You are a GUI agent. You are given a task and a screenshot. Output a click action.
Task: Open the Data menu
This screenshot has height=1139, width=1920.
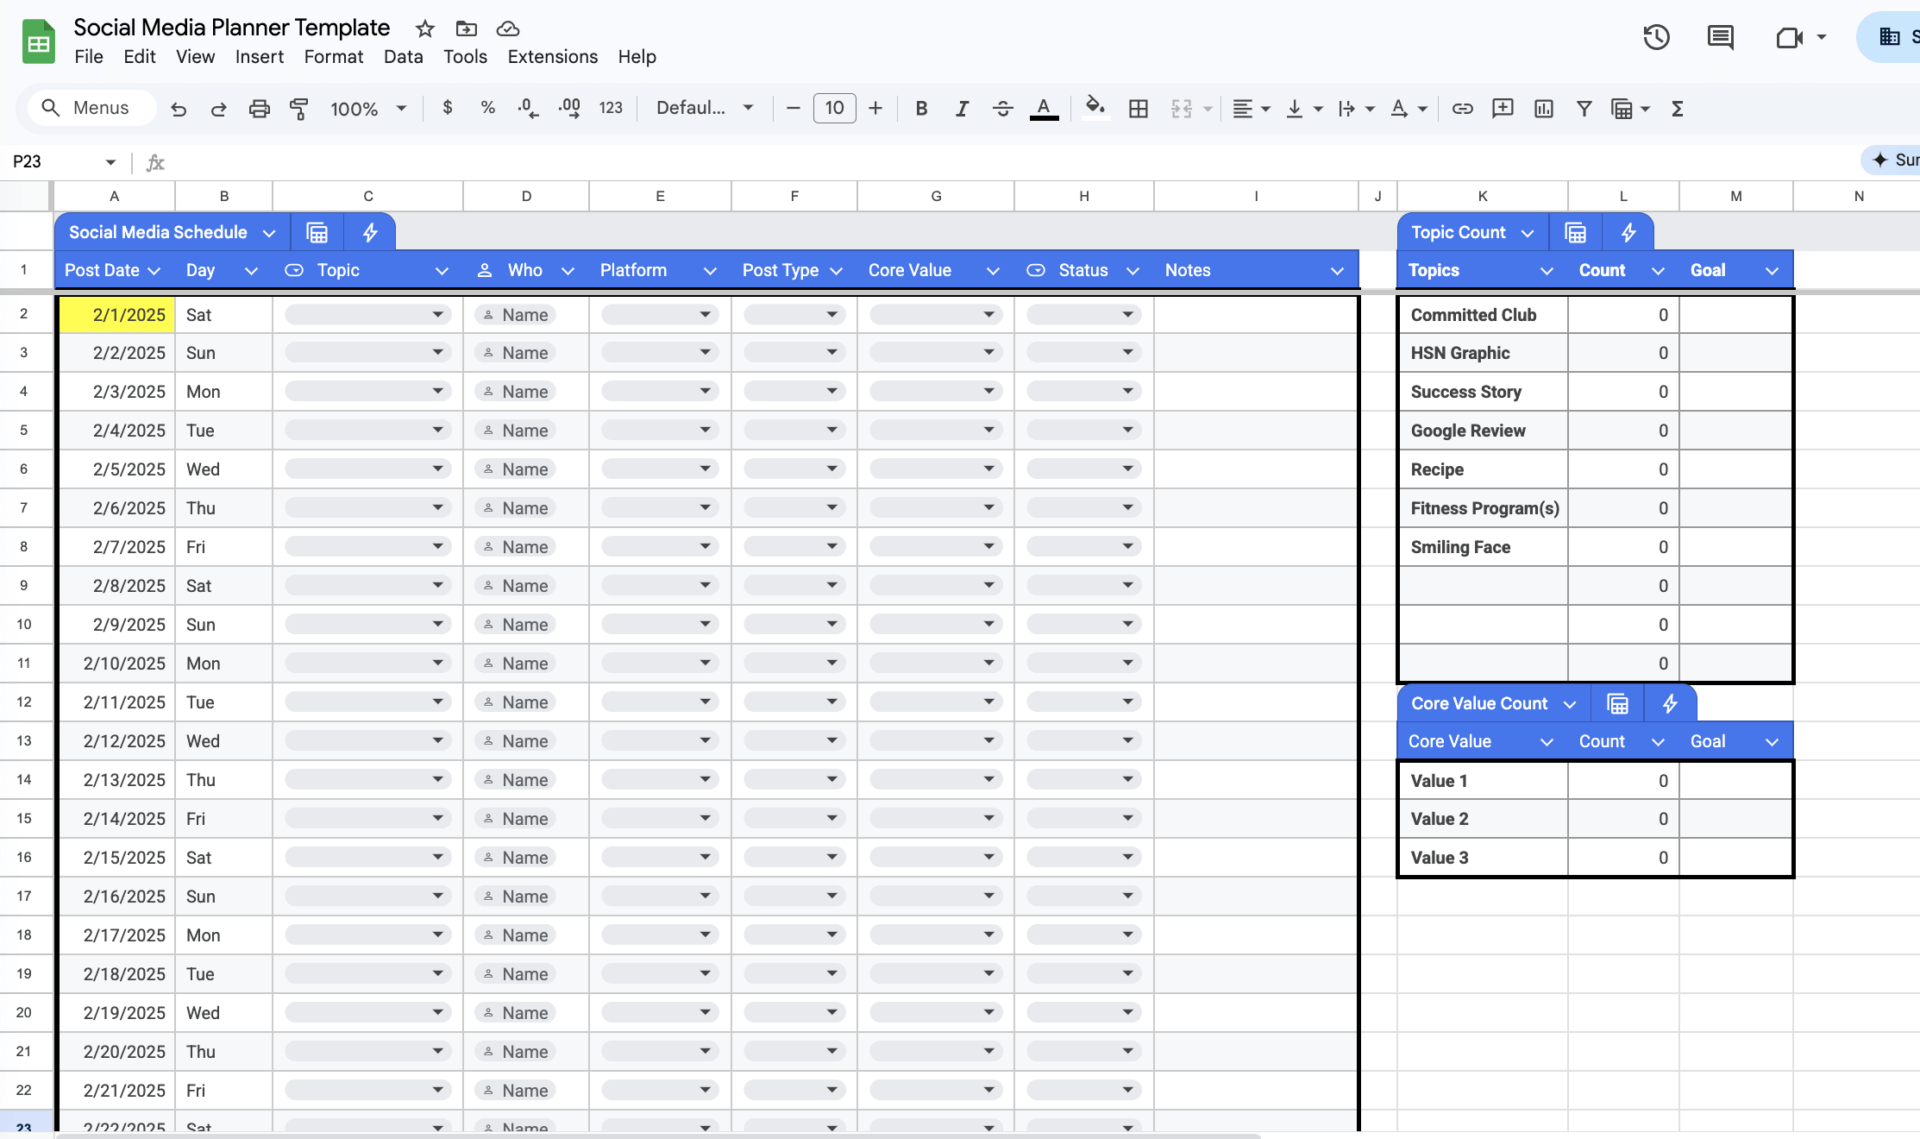pos(403,57)
